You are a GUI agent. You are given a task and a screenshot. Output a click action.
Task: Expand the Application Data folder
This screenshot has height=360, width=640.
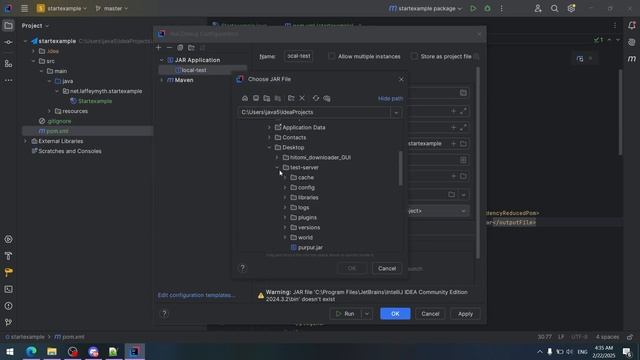(x=269, y=128)
